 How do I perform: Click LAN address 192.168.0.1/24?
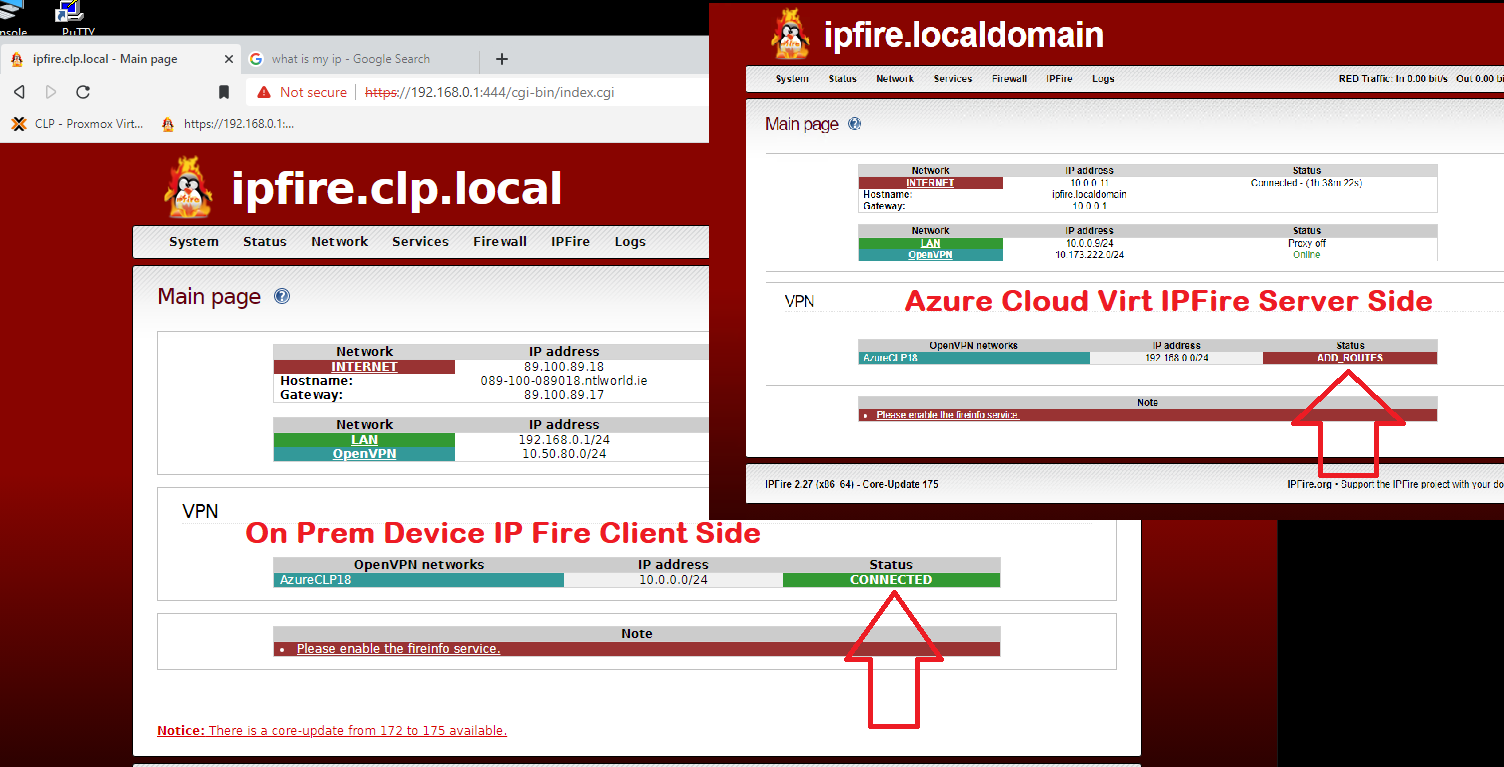click(x=564, y=440)
